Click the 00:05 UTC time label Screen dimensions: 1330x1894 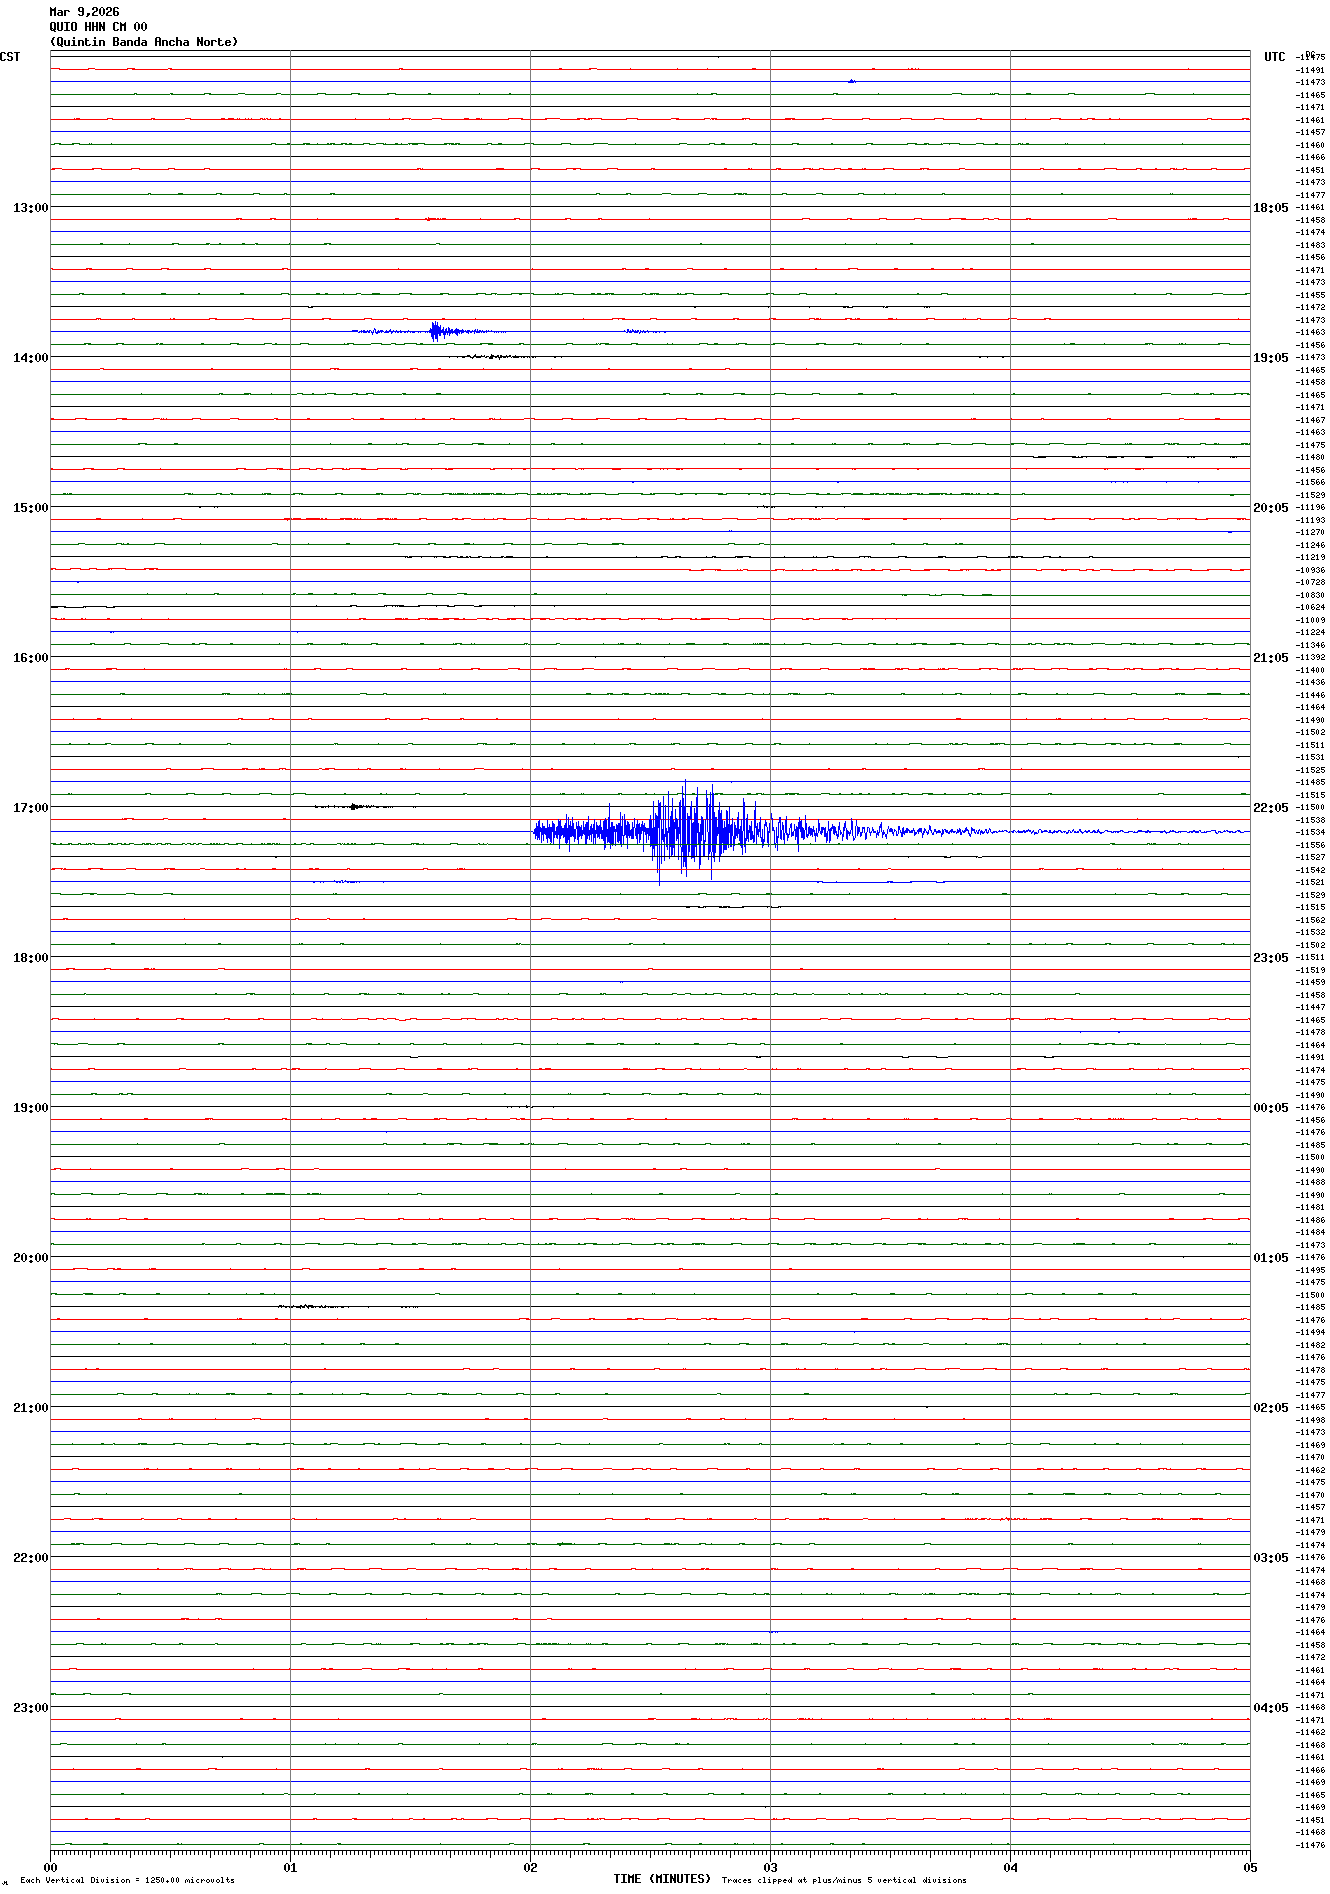click(x=1270, y=1108)
